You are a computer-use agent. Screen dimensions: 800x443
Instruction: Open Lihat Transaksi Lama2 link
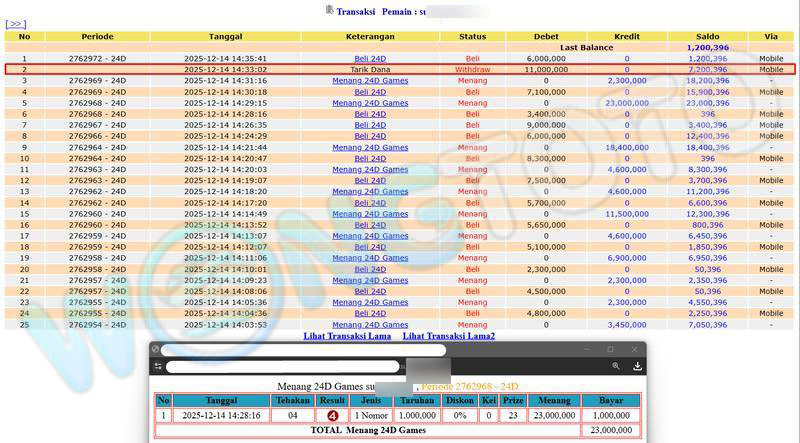pos(448,336)
